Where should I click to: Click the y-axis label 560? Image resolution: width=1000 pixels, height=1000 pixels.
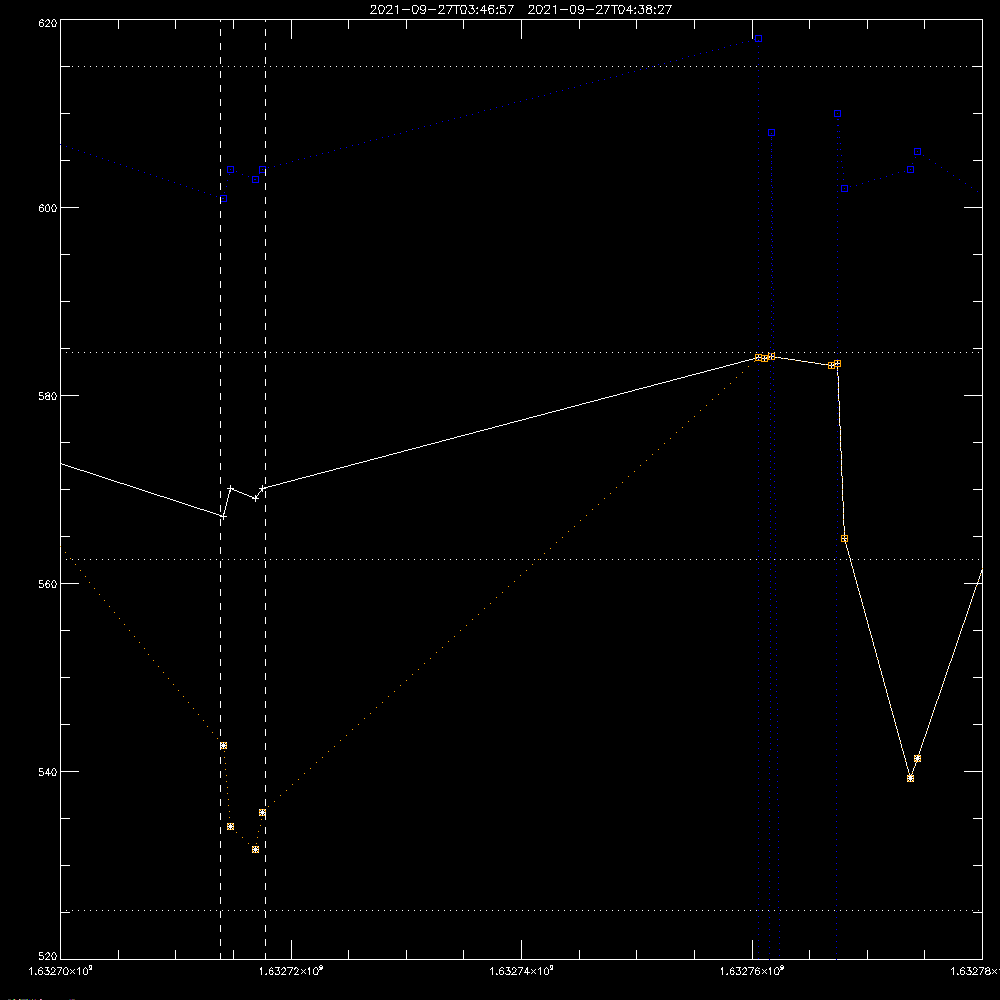pos(48,584)
